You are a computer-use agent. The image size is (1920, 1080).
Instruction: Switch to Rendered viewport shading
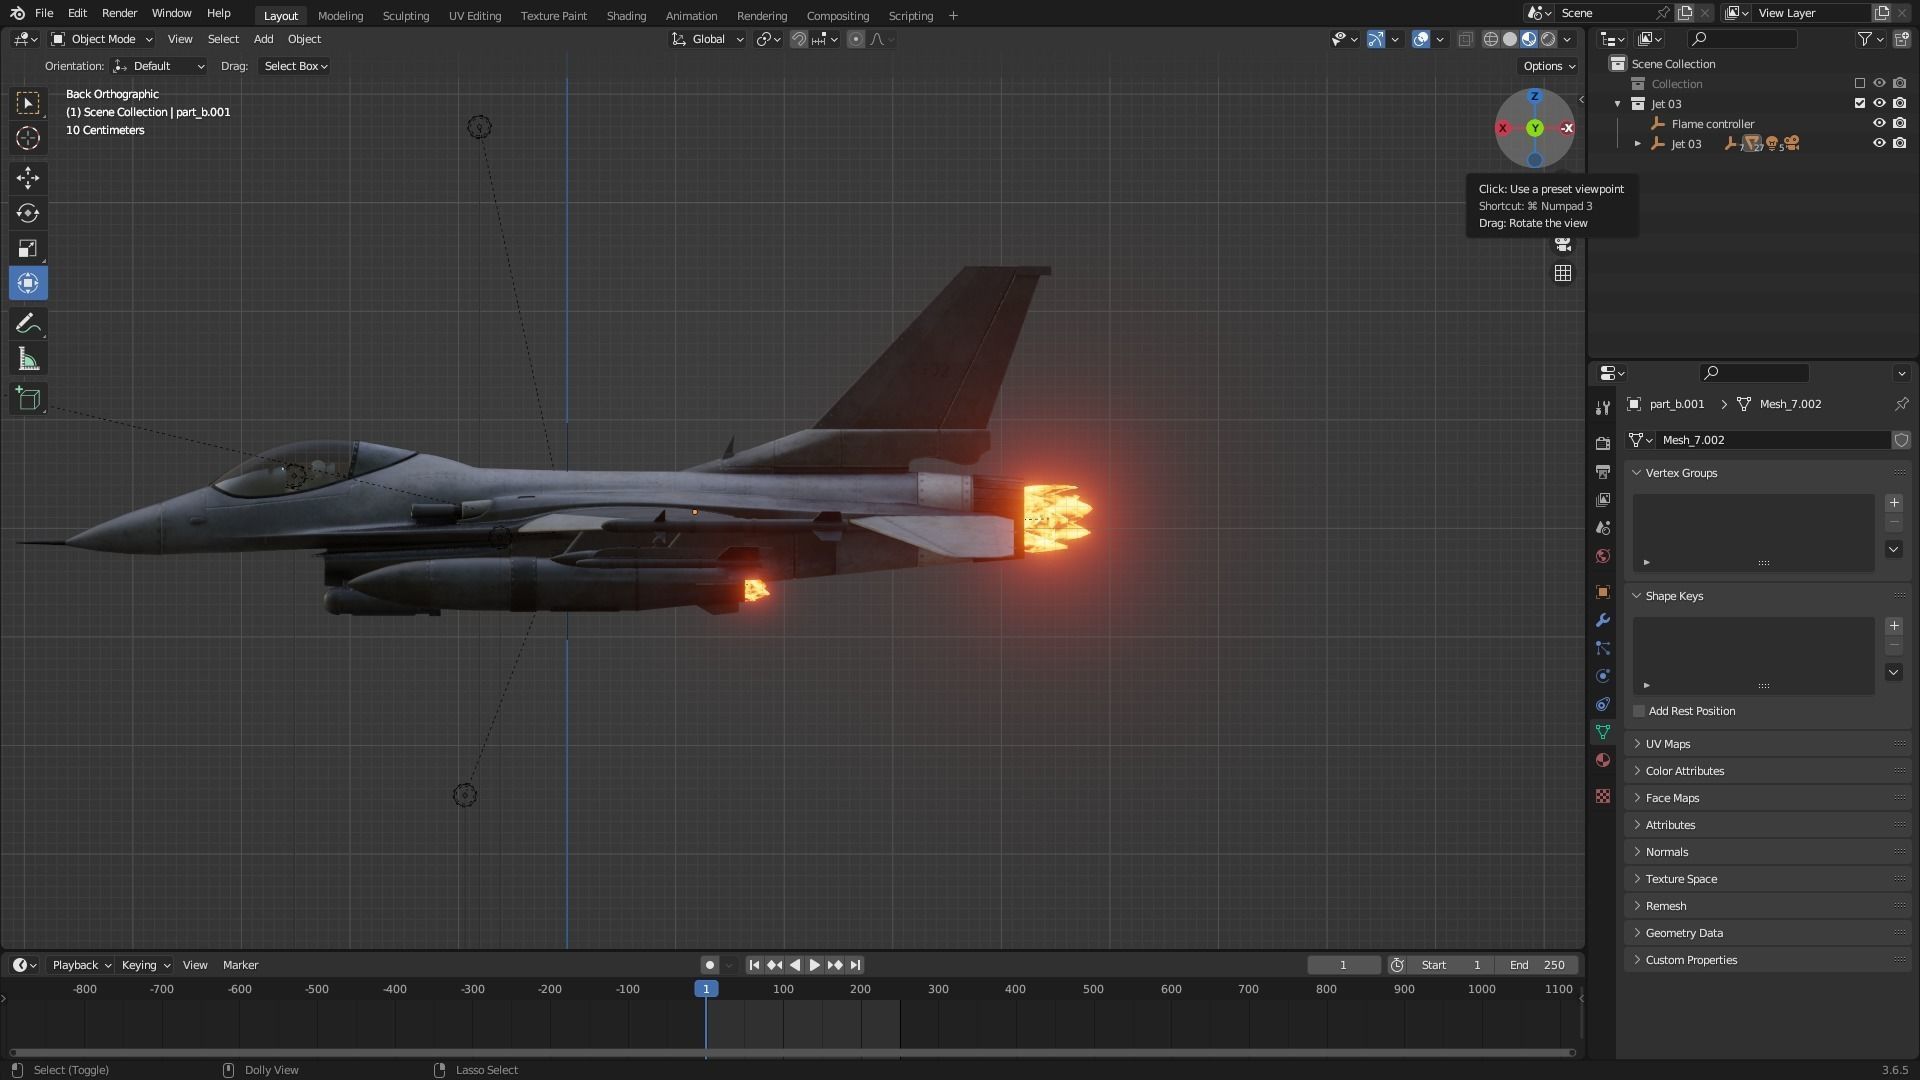pos(1548,39)
